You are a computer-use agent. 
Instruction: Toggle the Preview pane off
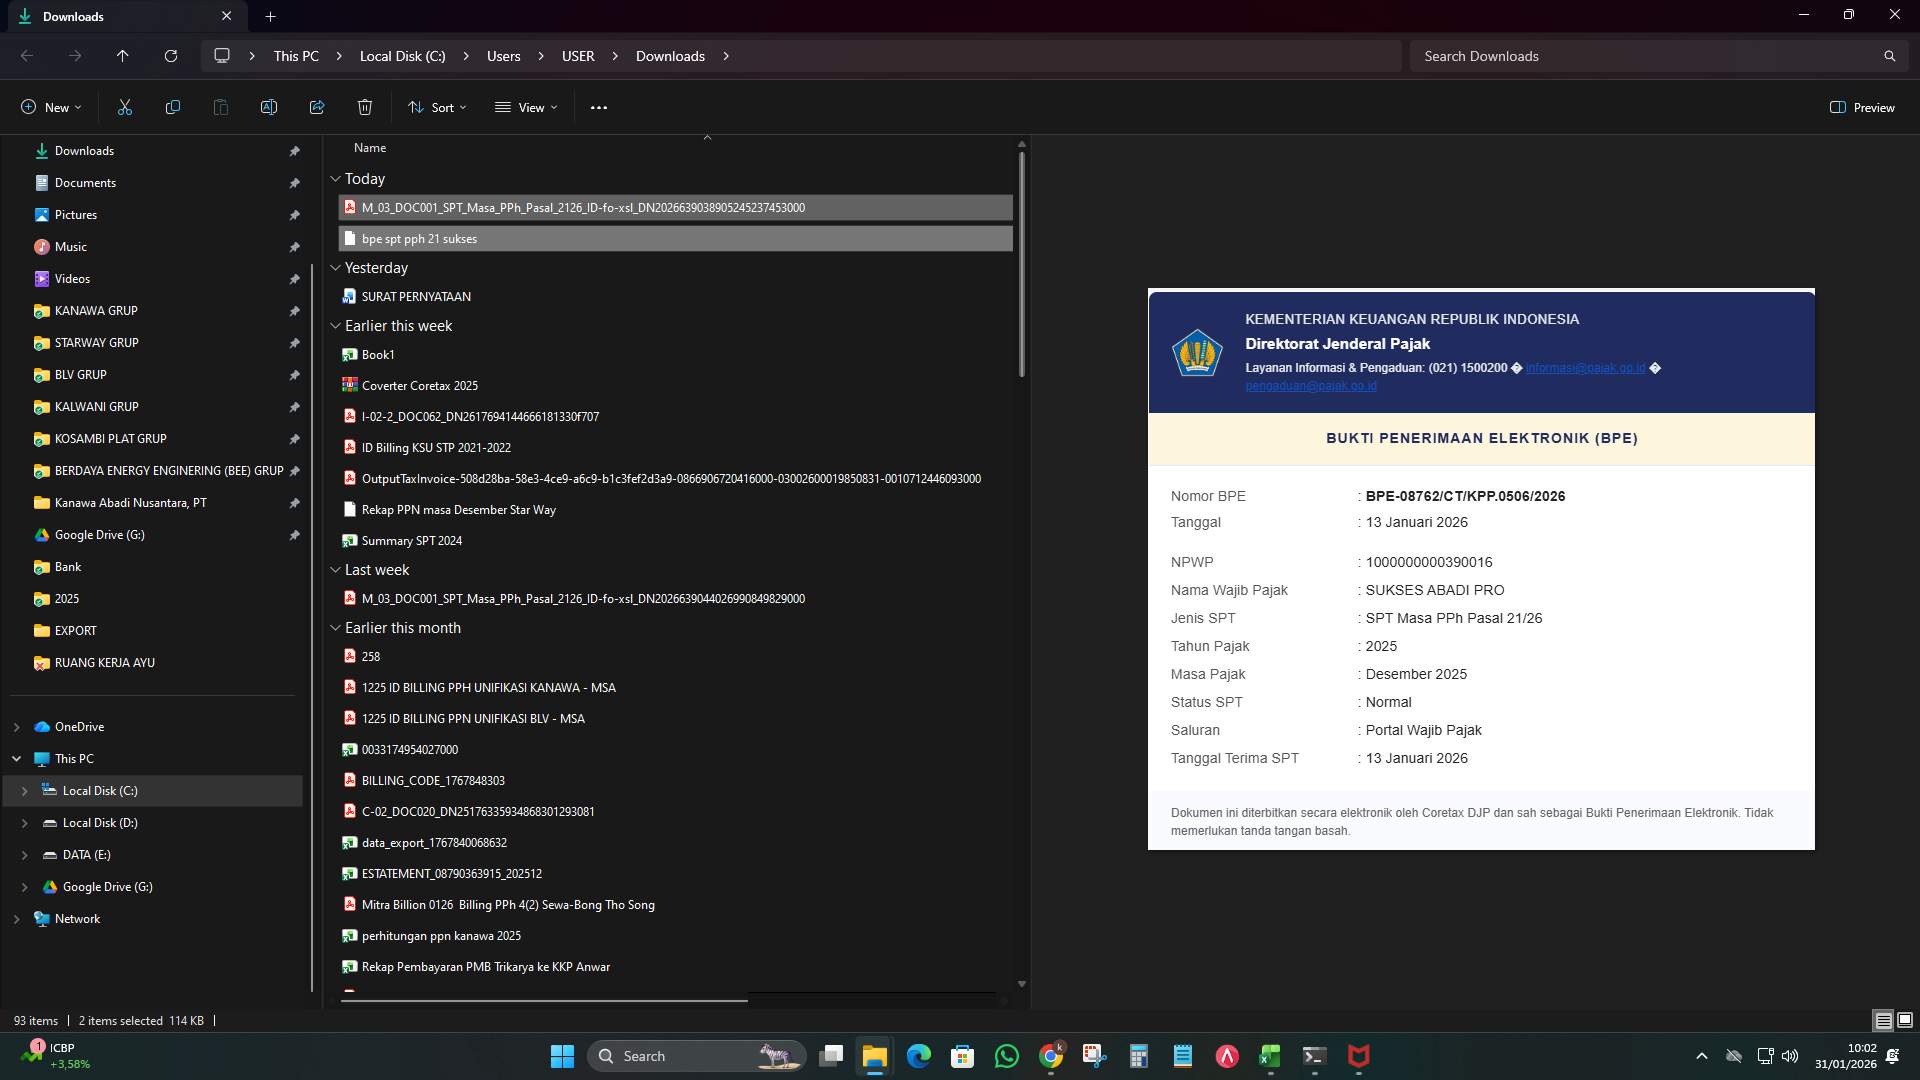tap(1862, 107)
